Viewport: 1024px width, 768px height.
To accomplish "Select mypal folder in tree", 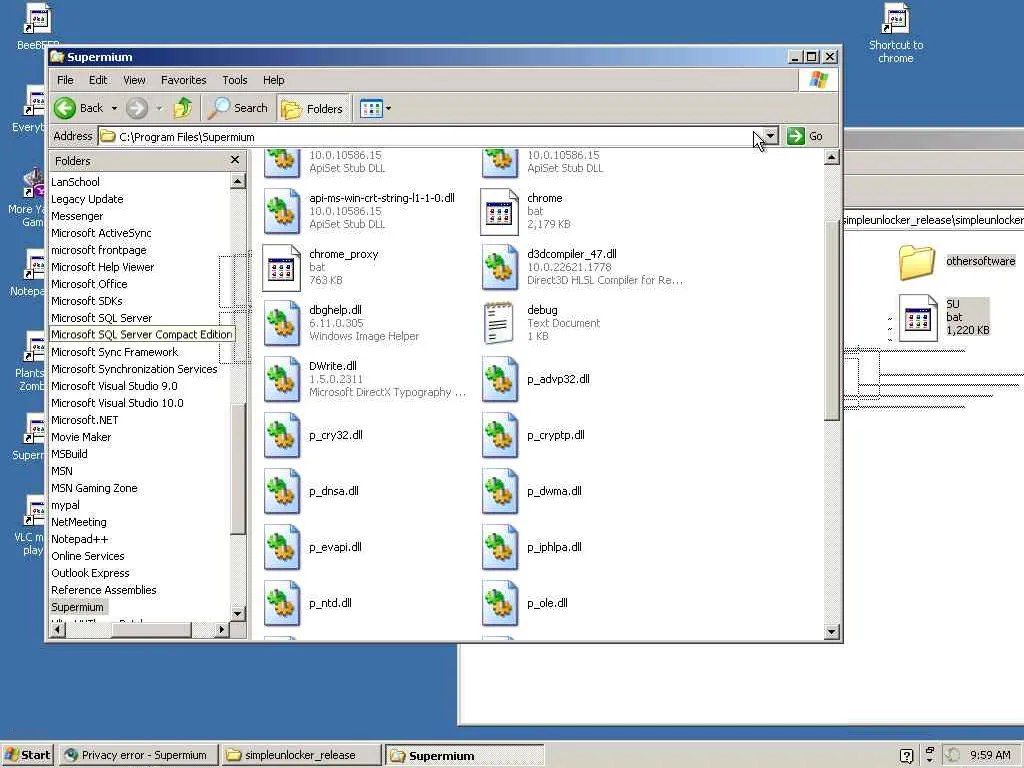I will coord(65,505).
